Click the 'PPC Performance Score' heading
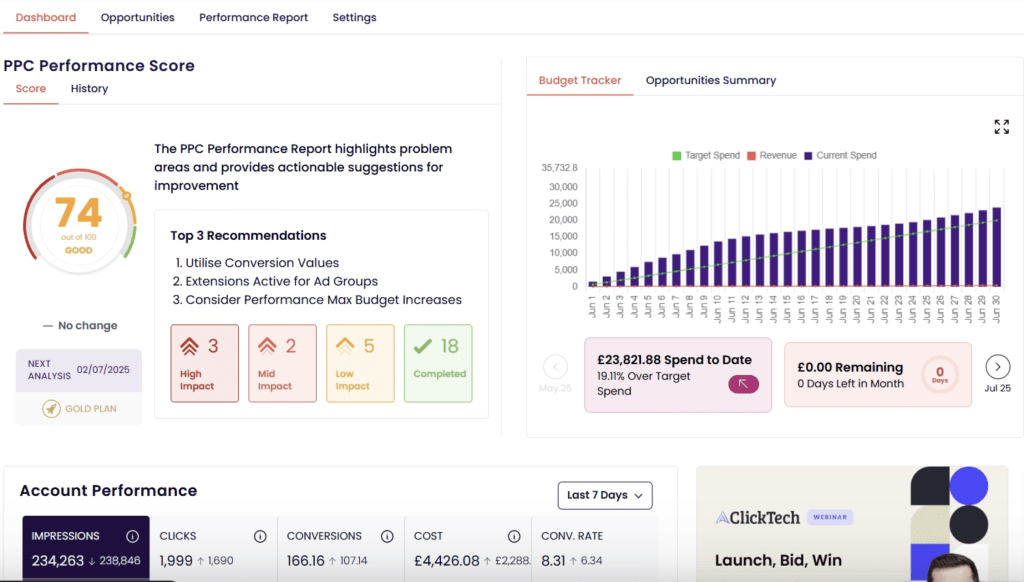The width and height of the screenshot is (1024, 582). 99,66
